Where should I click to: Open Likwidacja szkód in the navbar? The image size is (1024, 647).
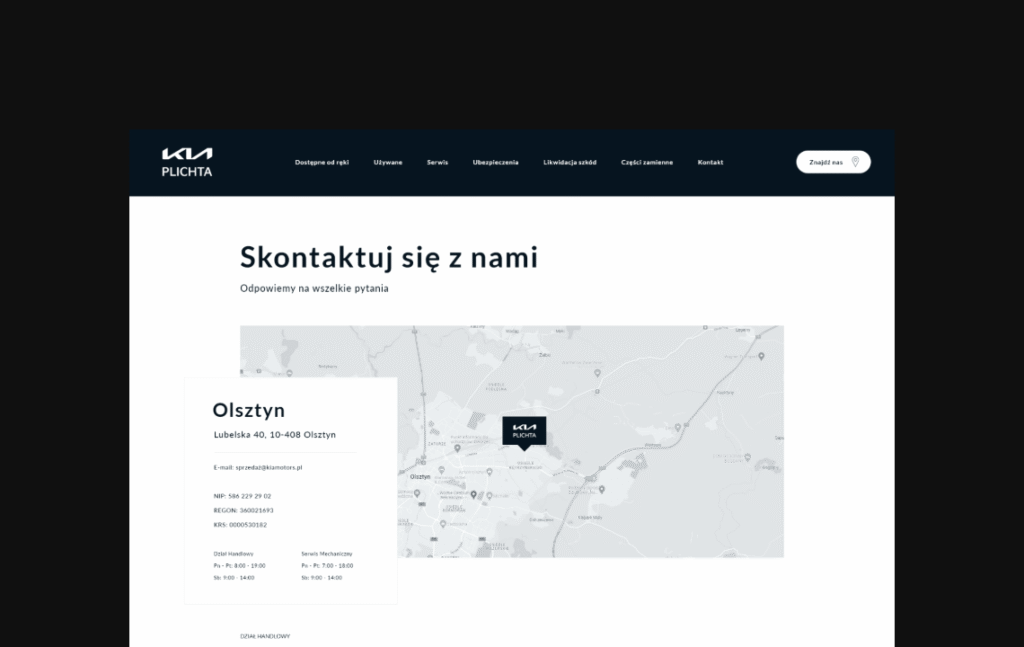[x=569, y=162]
